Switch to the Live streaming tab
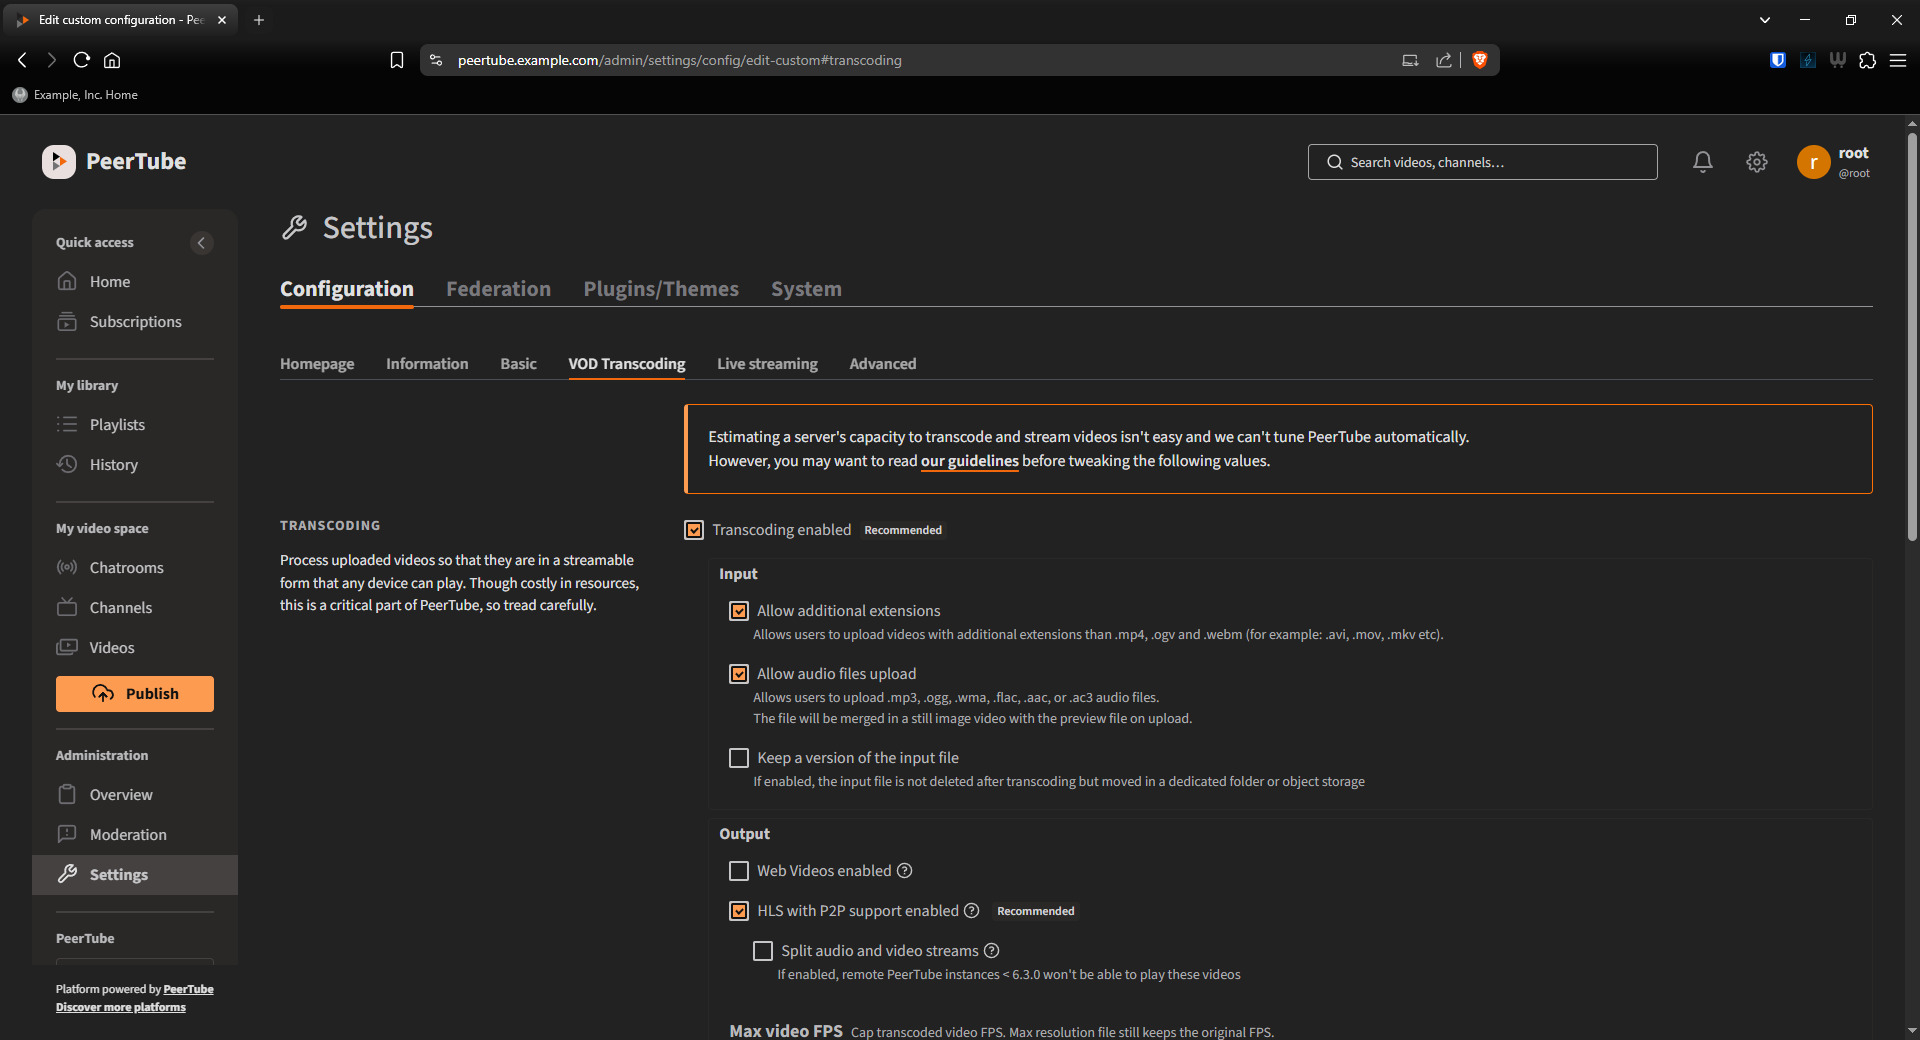Viewport: 1920px width, 1040px height. point(767,364)
